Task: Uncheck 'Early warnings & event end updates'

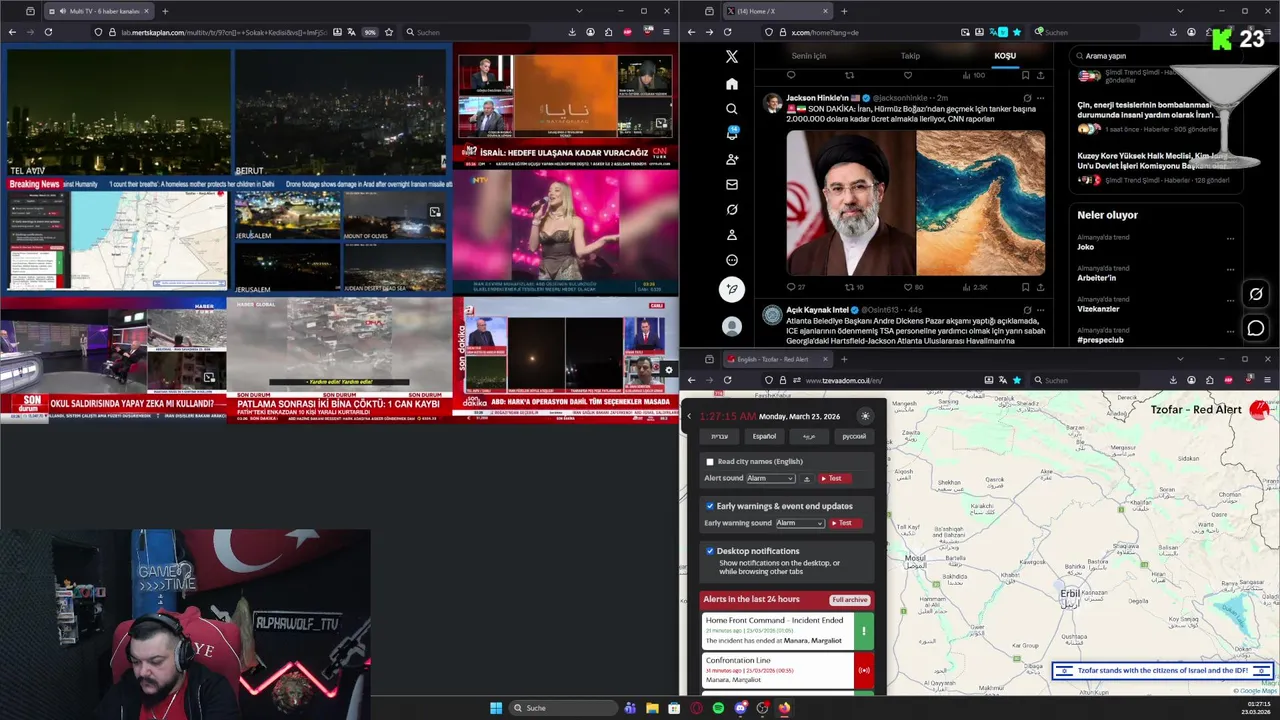Action: (710, 506)
